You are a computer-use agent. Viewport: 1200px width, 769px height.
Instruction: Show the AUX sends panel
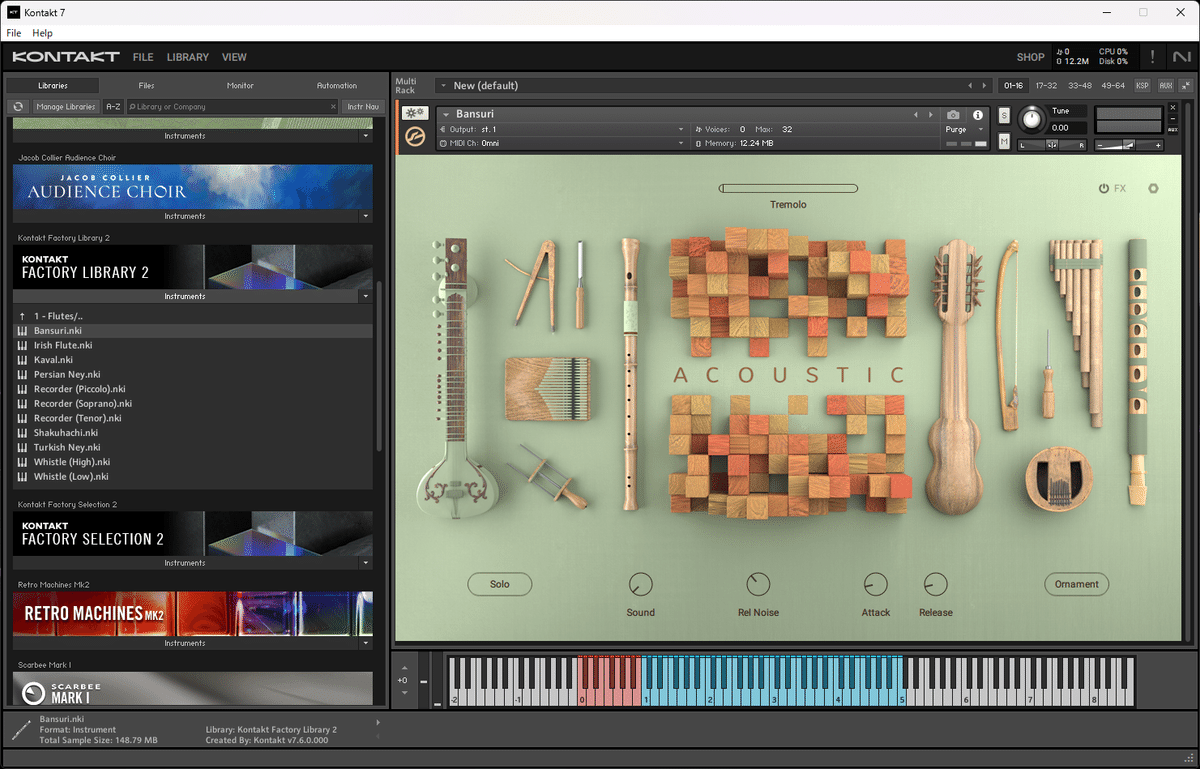1165,86
